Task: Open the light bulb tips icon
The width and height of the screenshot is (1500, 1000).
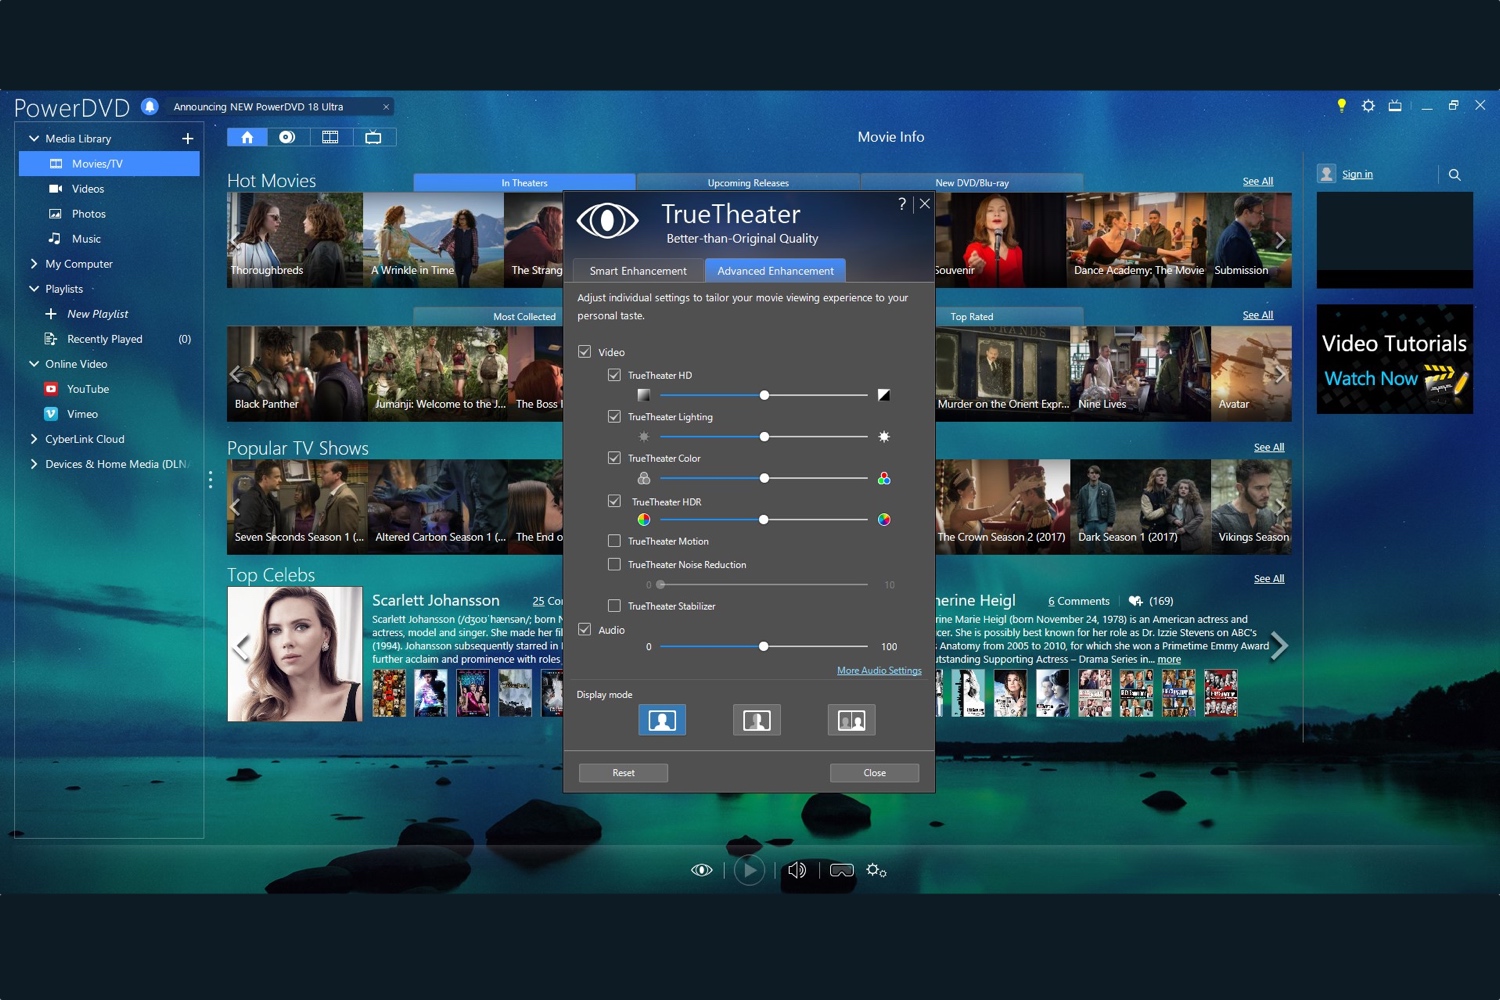Action: click(1342, 105)
